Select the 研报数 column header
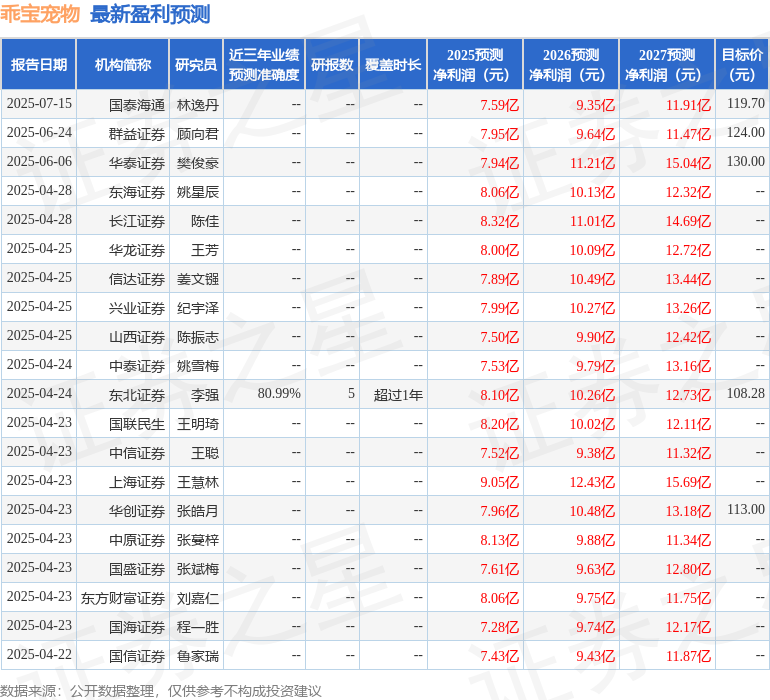Screen dimensions: 770x700 332,65
